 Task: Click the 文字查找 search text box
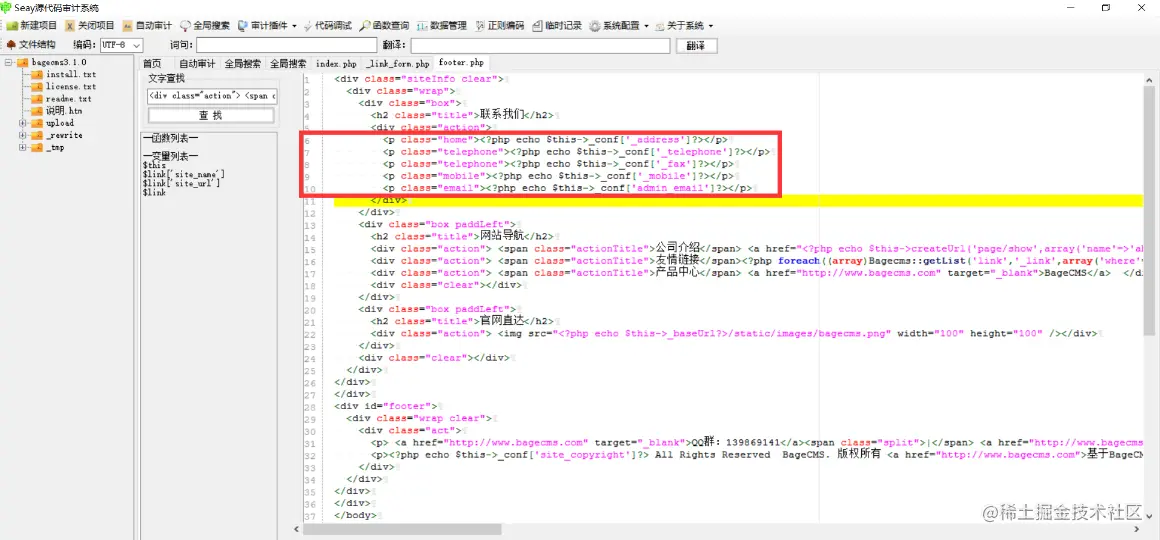(x=211, y=95)
